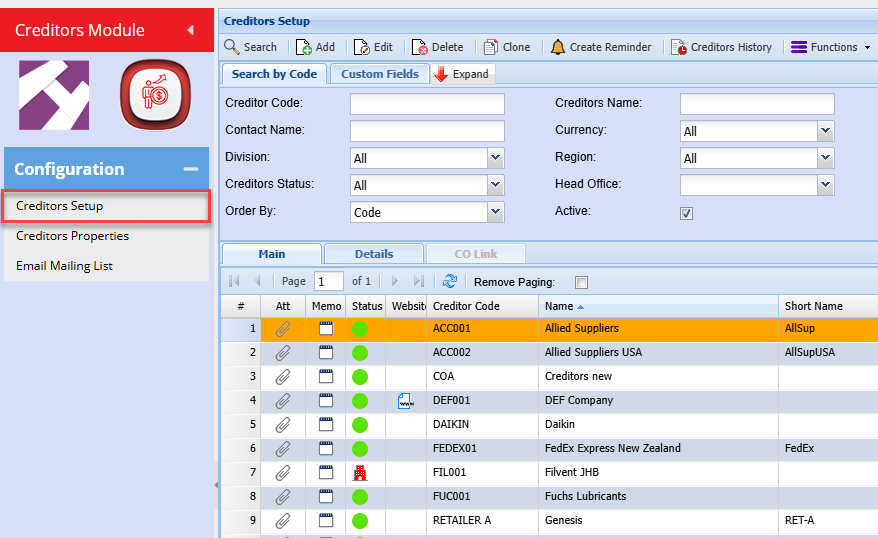
Task: Open memo icon for the Daikin row
Action: pos(326,425)
